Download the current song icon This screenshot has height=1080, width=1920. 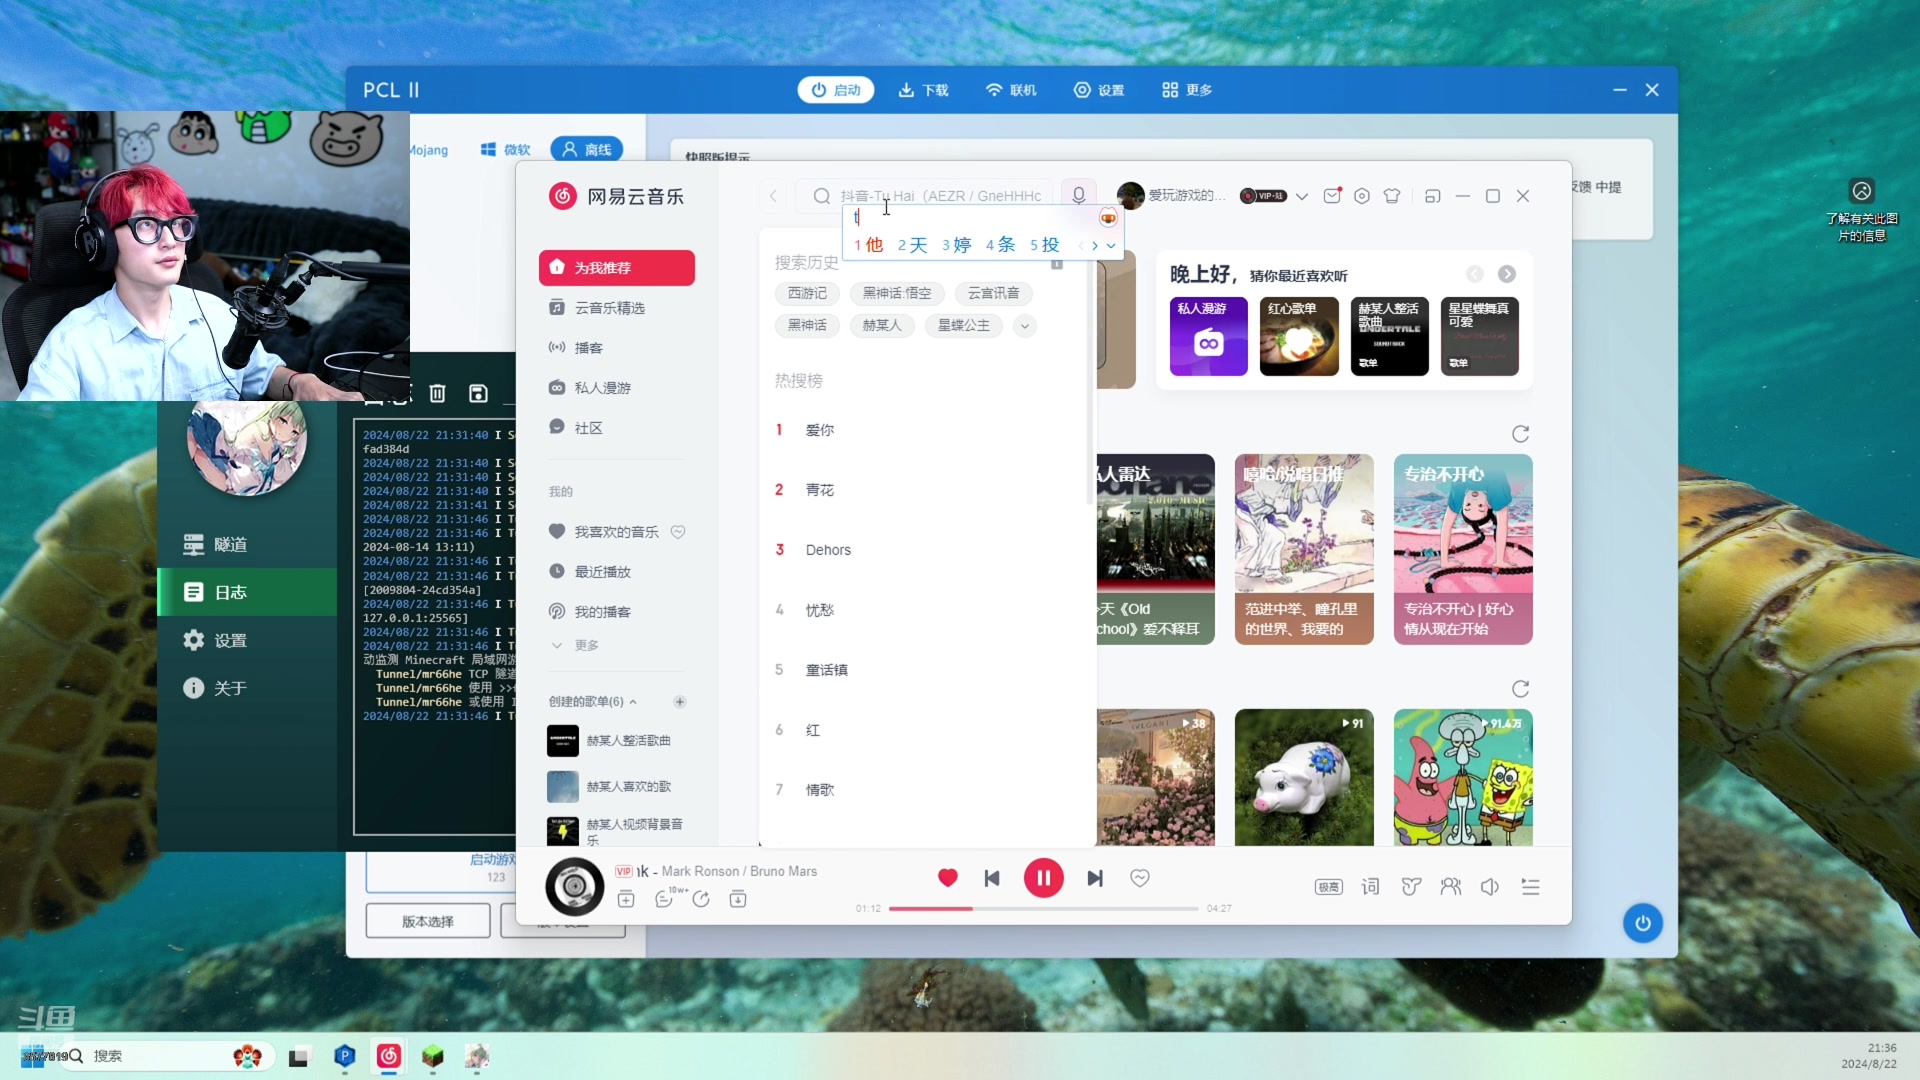738,899
